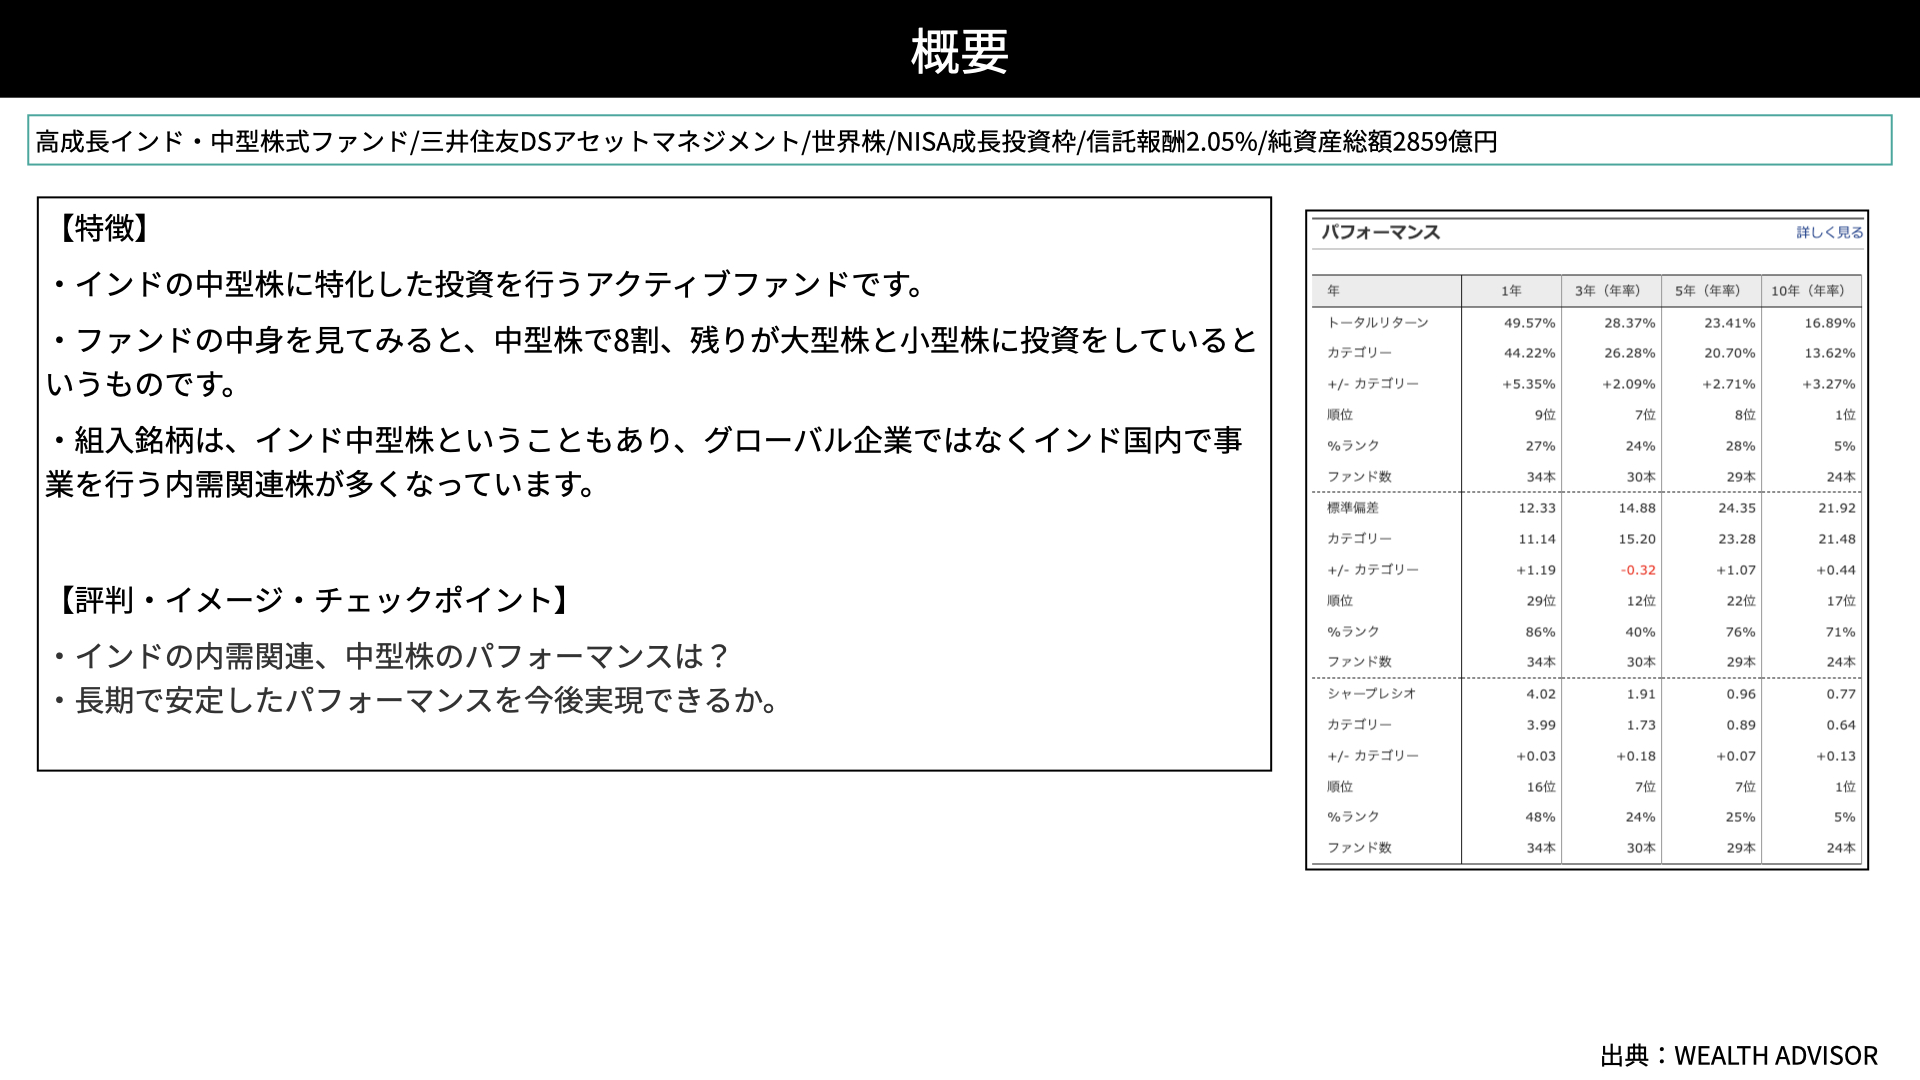Click the bullet about インドの中型株に特化した投資
The width and height of the screenshot is (1920, 1080).
[489, 284]
